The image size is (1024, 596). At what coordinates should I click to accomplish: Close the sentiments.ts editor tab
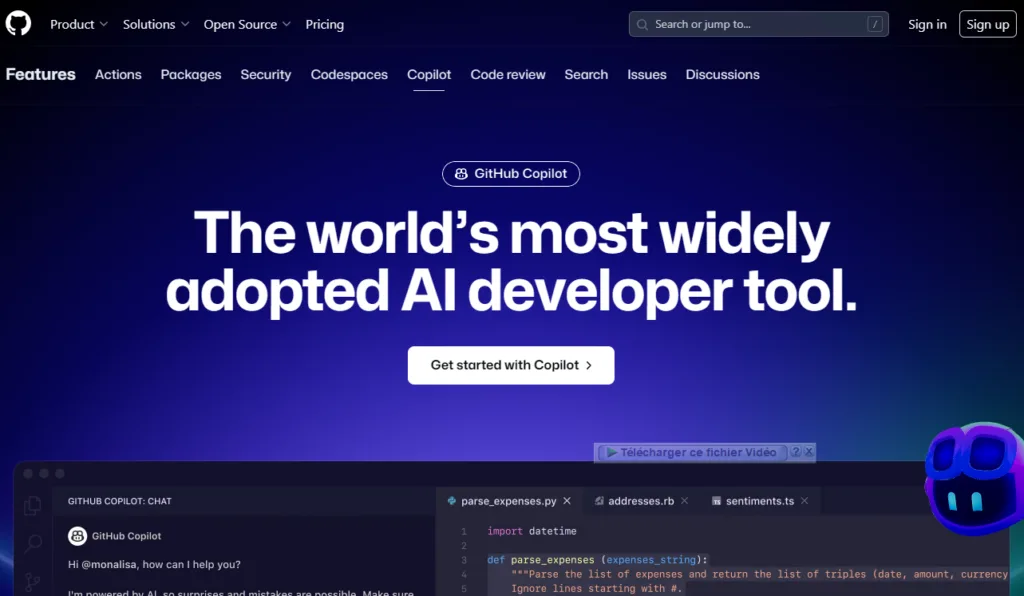coord(805,501)
